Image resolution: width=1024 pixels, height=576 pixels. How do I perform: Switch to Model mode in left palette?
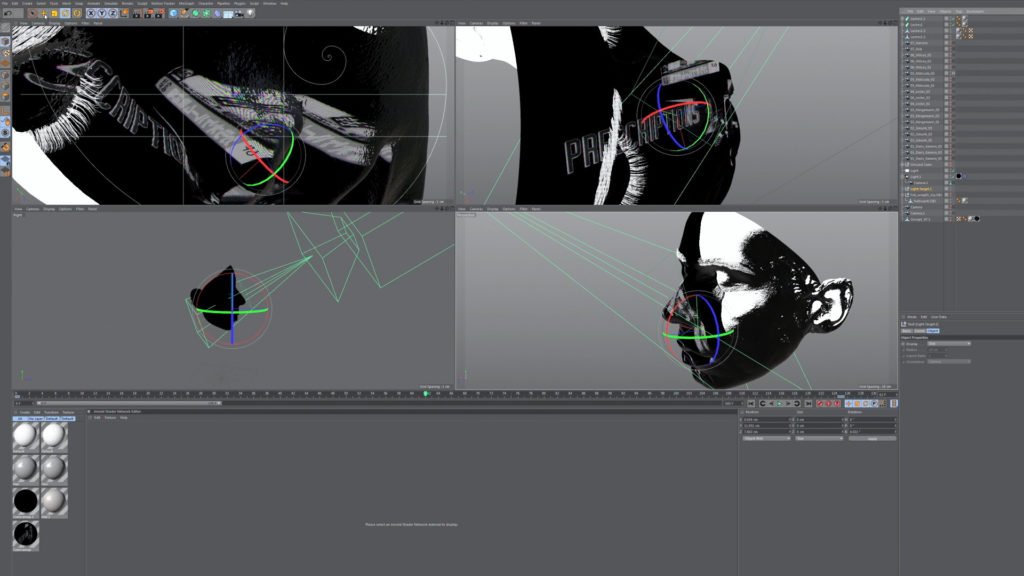(5, 41)
